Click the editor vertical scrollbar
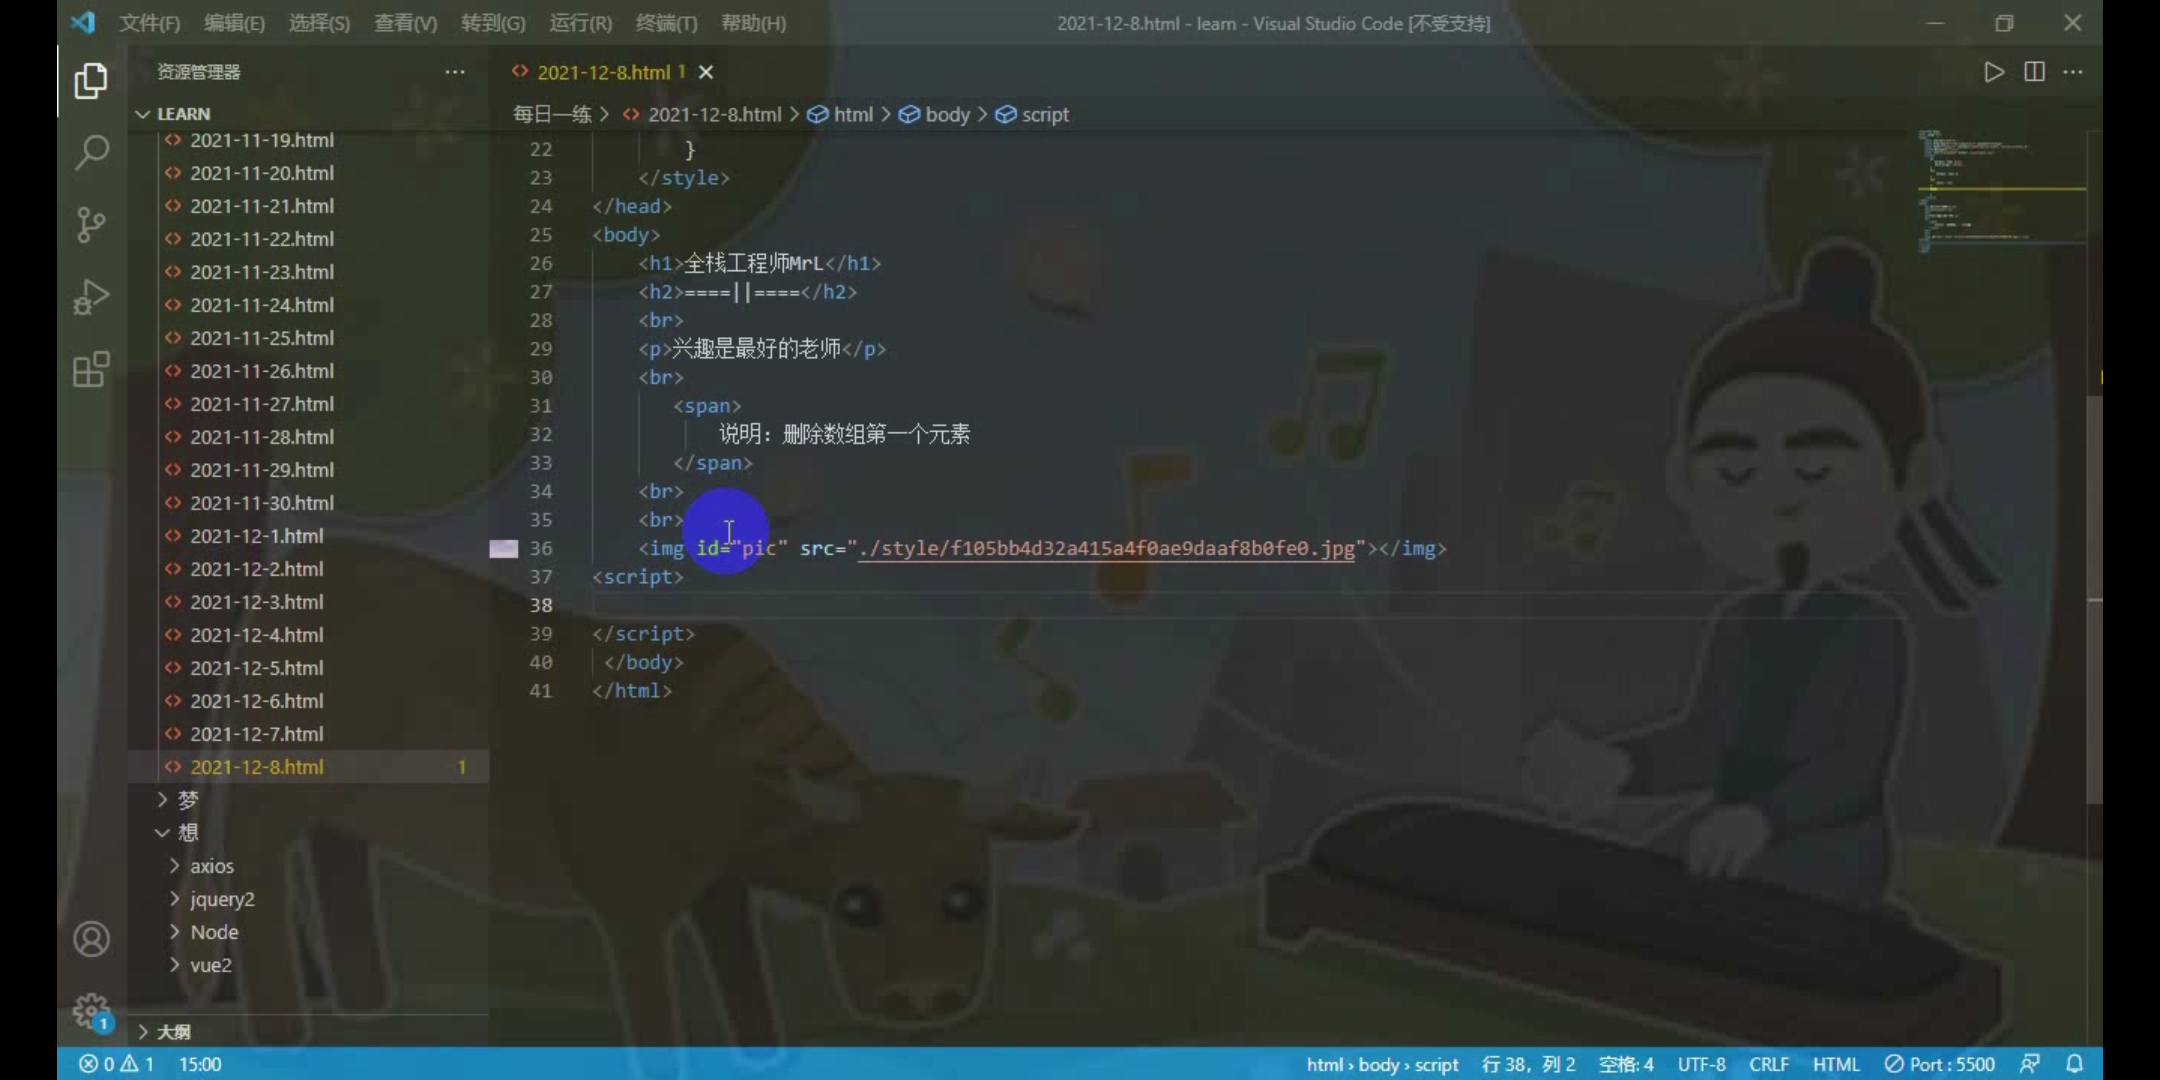Image resolution: width=2160 pixels, height=1080 pixels. tap(2094, 600)
